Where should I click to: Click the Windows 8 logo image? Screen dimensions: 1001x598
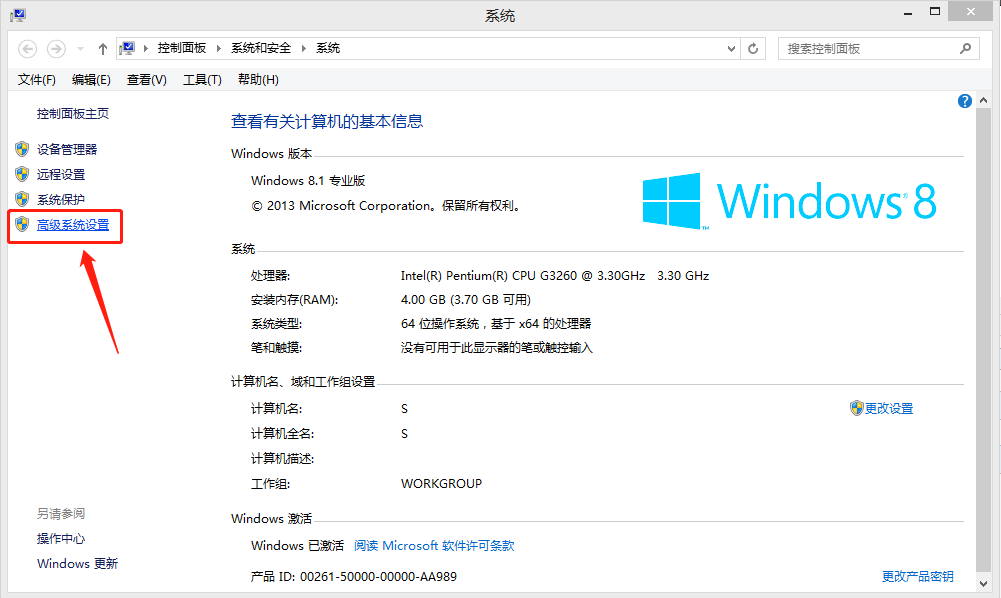(x=789, y=201)
